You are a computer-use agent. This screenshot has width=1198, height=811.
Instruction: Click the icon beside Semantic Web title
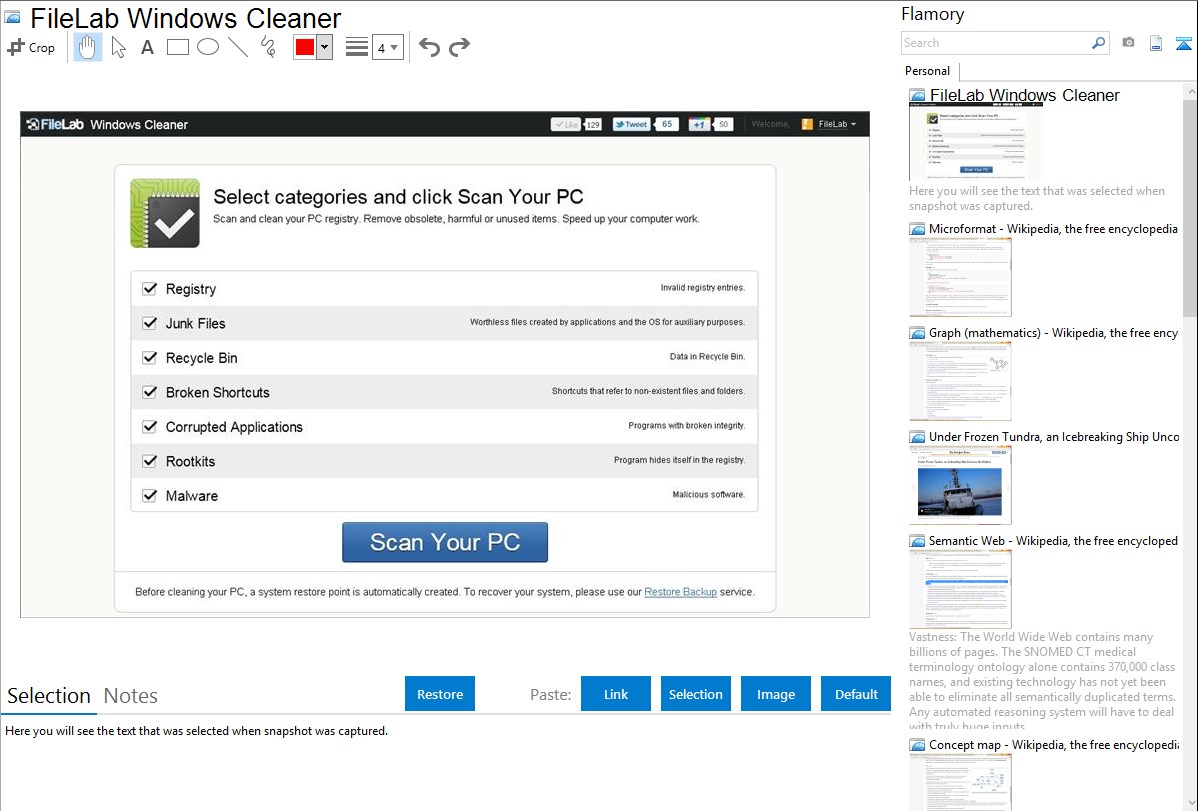[917, 540]
